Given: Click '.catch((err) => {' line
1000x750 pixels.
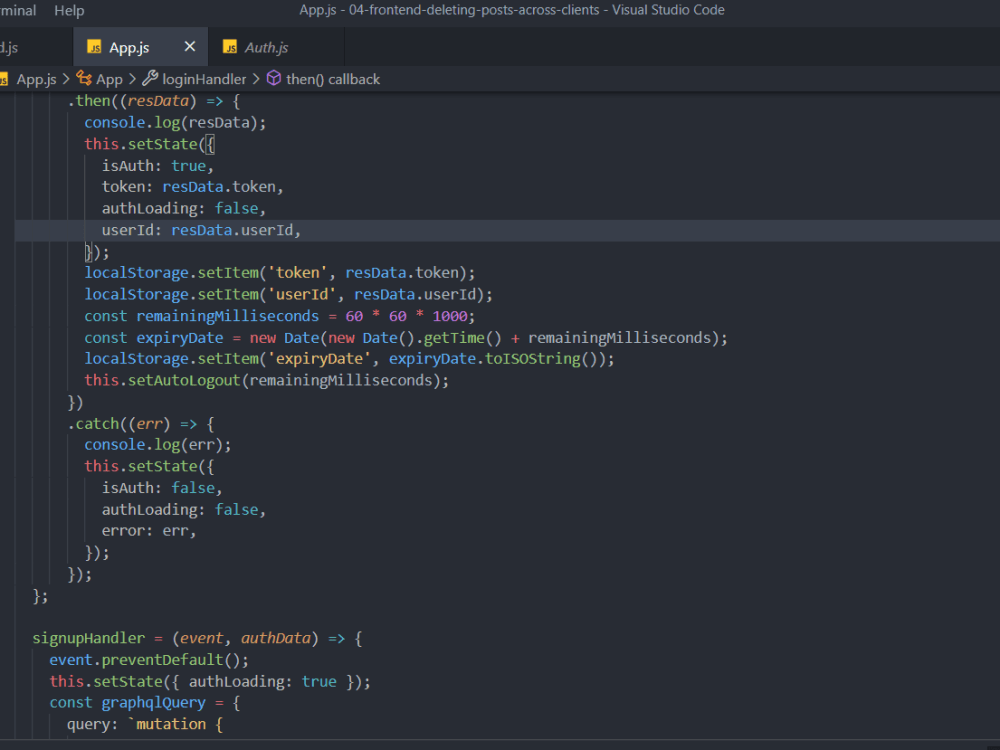Looking at the screenshot, I should (x=141, y=424).
